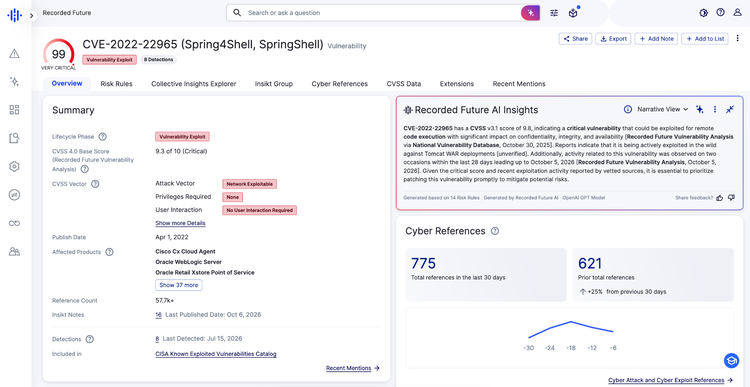The image size is (750, 387).
Task: Expand the sidebar with the chevron arrow
Action: [32, 15]
